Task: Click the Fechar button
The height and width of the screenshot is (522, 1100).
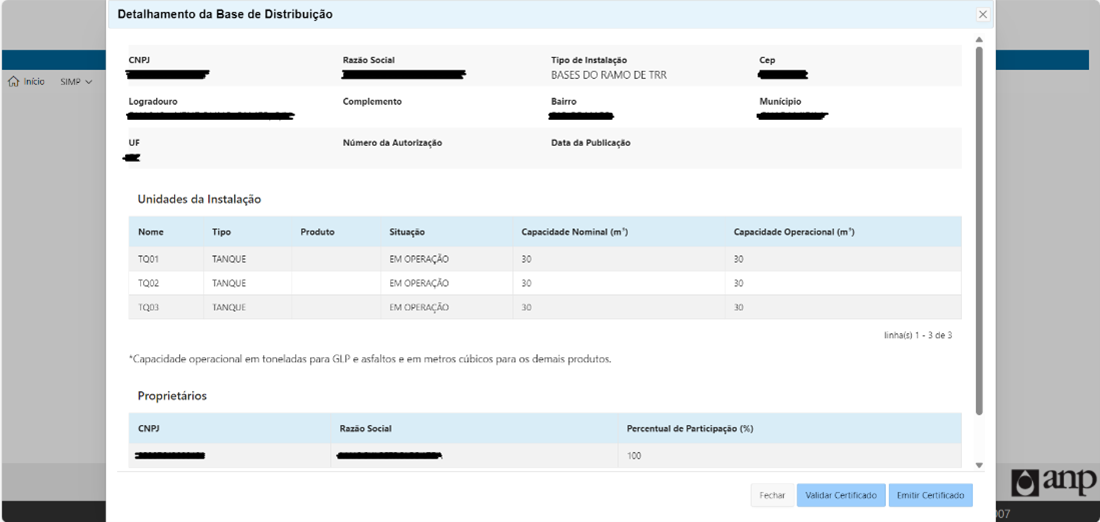Action: click(x=772, y=495)
